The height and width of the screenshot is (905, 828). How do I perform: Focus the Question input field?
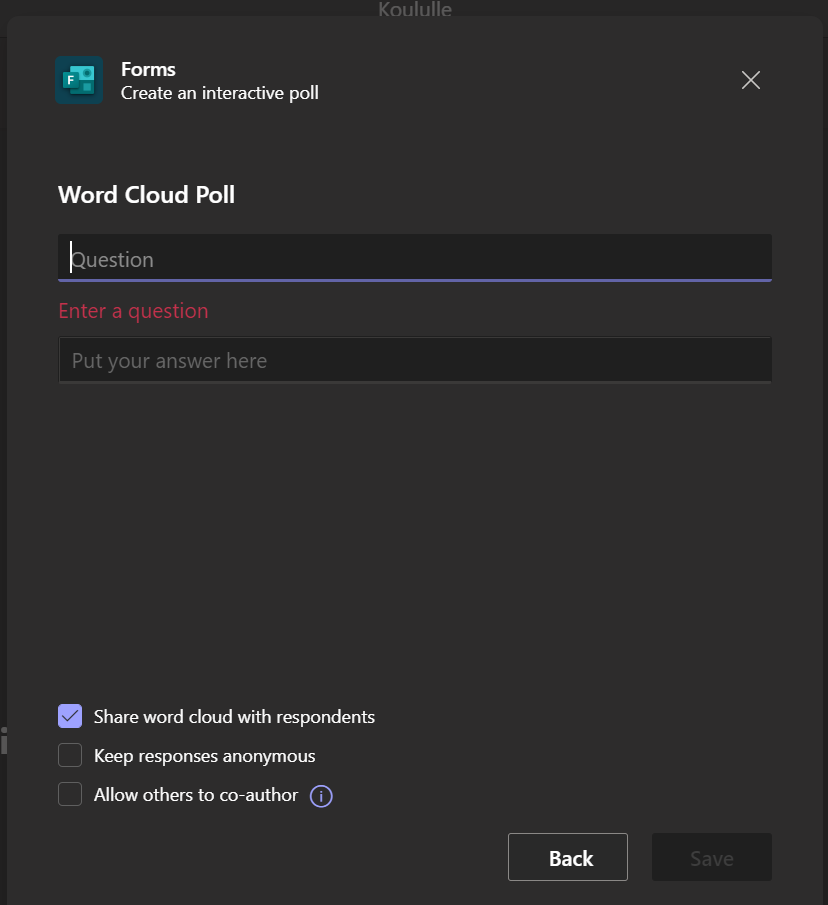point(415,258)
